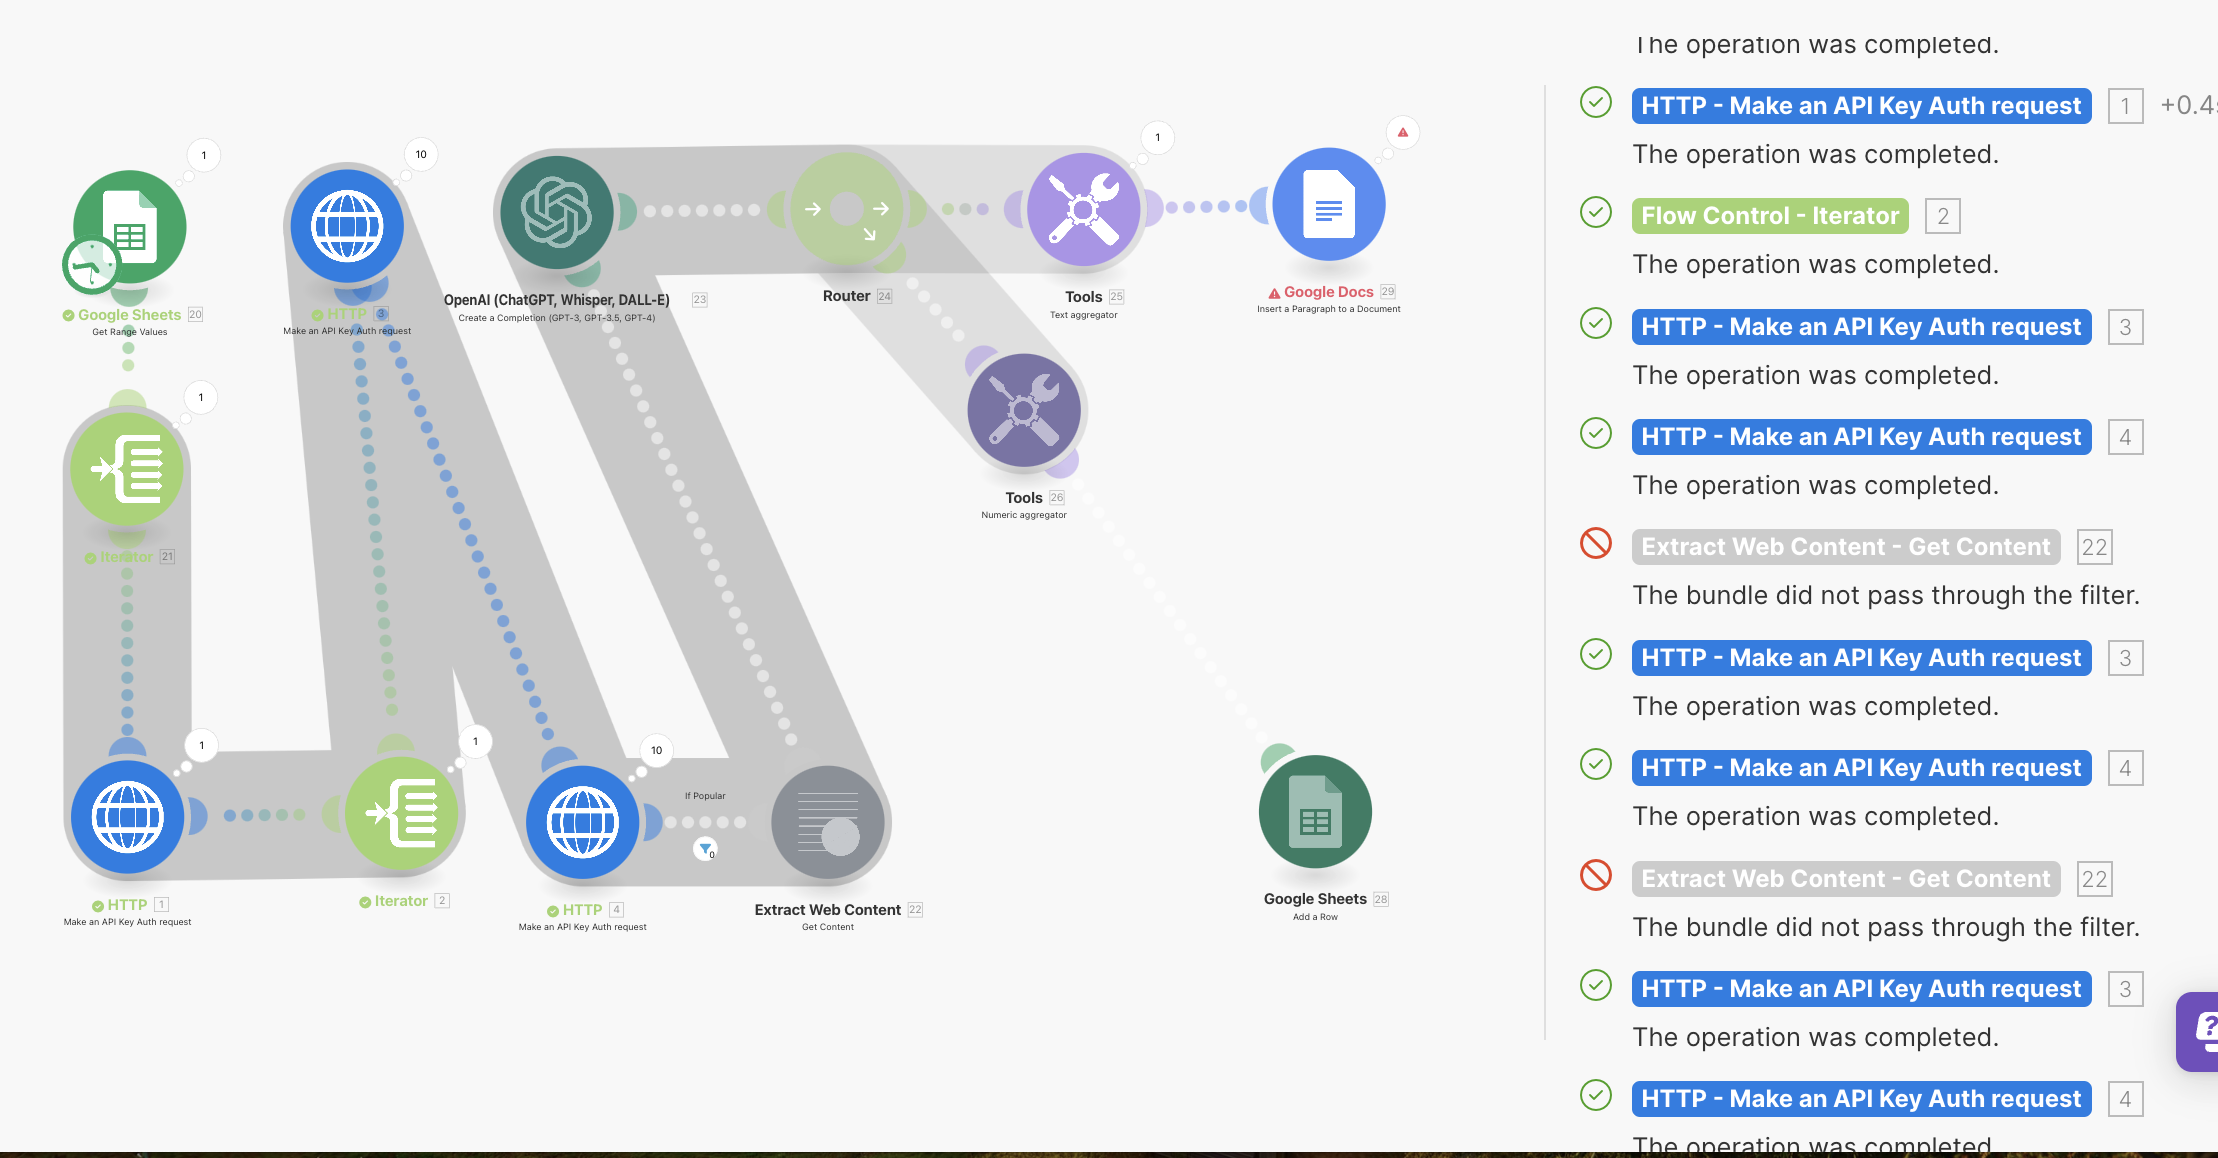Click the Flow Control - Iterator log entry
This screenshot has width=2218, height=1158.
pos(1769,216)
